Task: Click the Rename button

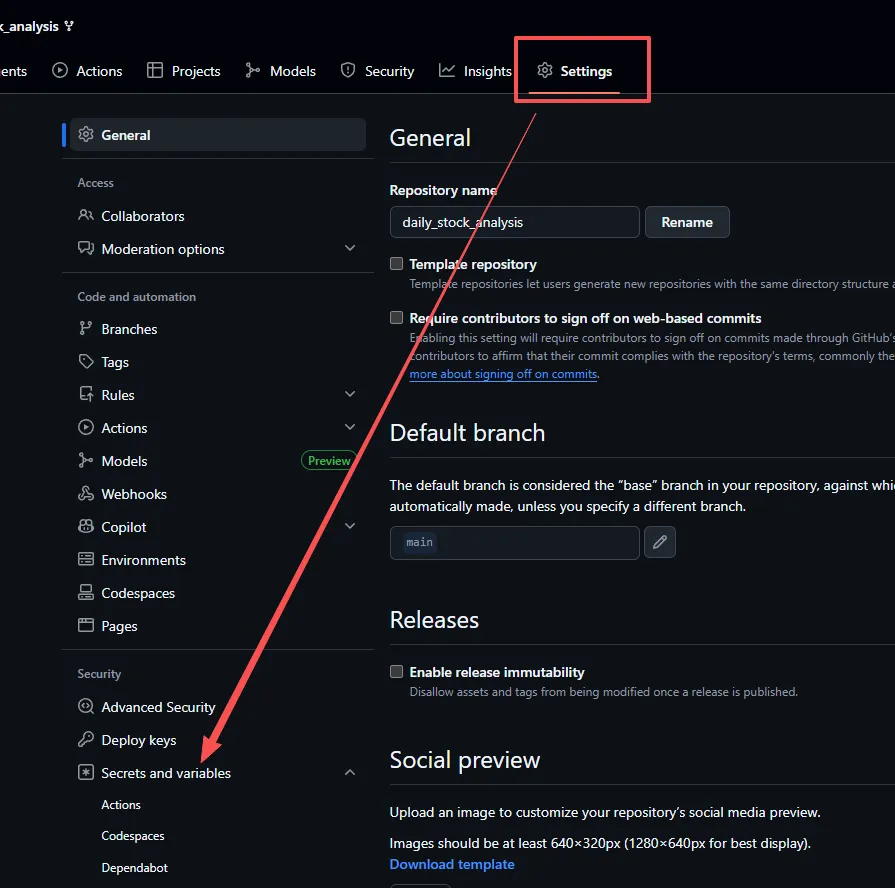Action: point(687,222)
